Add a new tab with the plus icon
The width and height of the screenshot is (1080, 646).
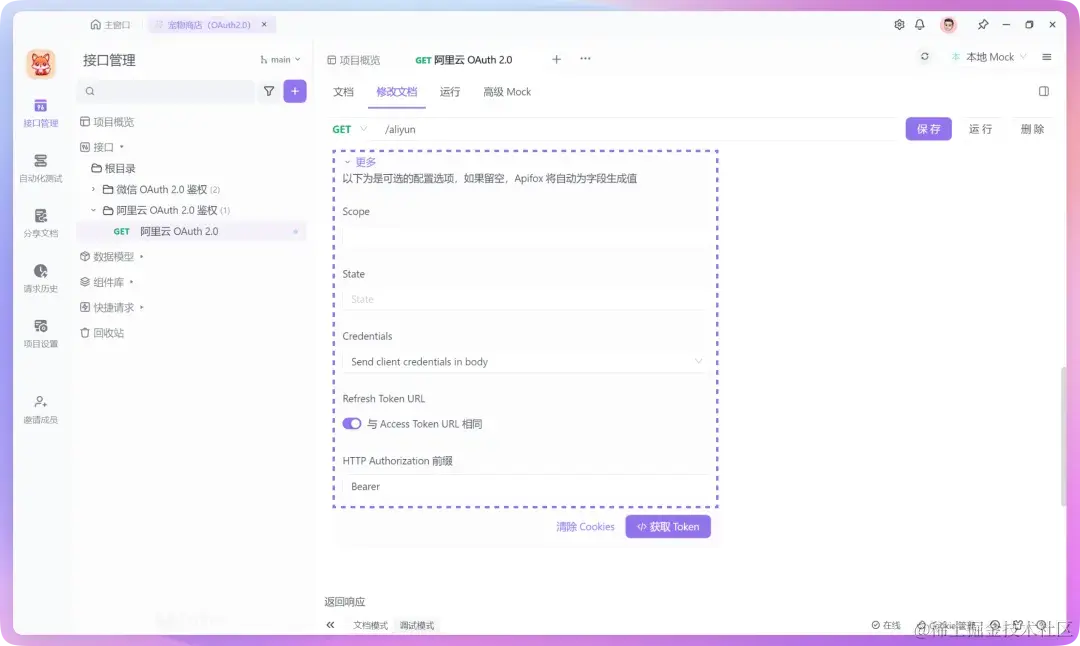(x=556, y=59)
